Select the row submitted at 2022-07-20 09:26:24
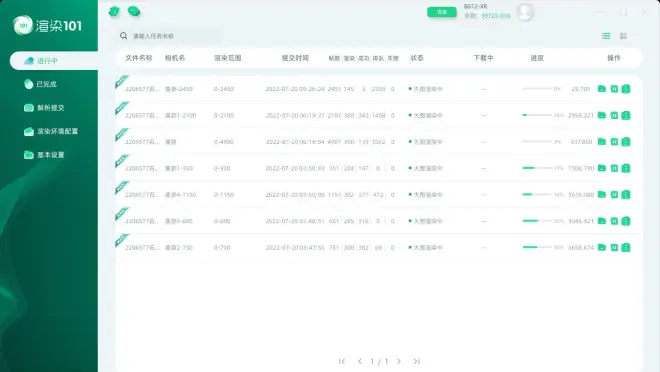 click(x=378, y=89)
